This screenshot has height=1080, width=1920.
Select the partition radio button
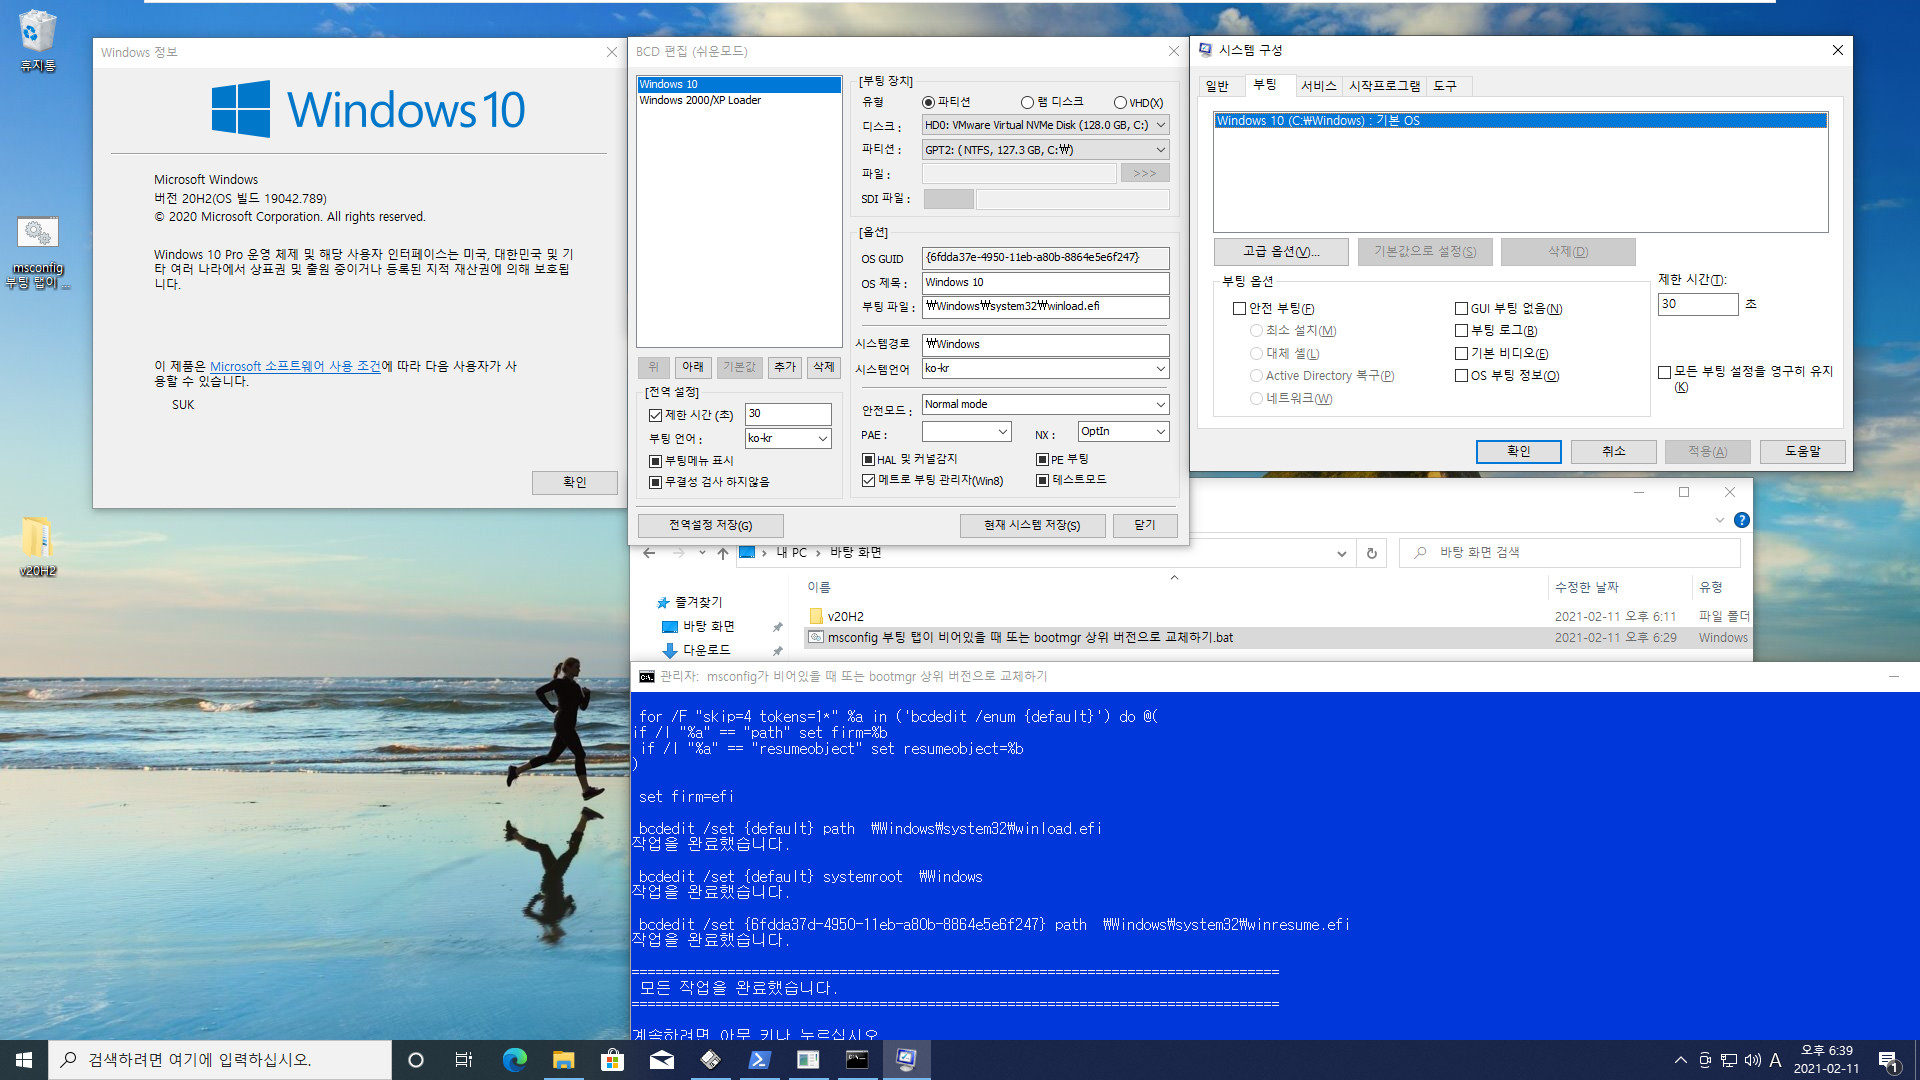click(928, 102)
